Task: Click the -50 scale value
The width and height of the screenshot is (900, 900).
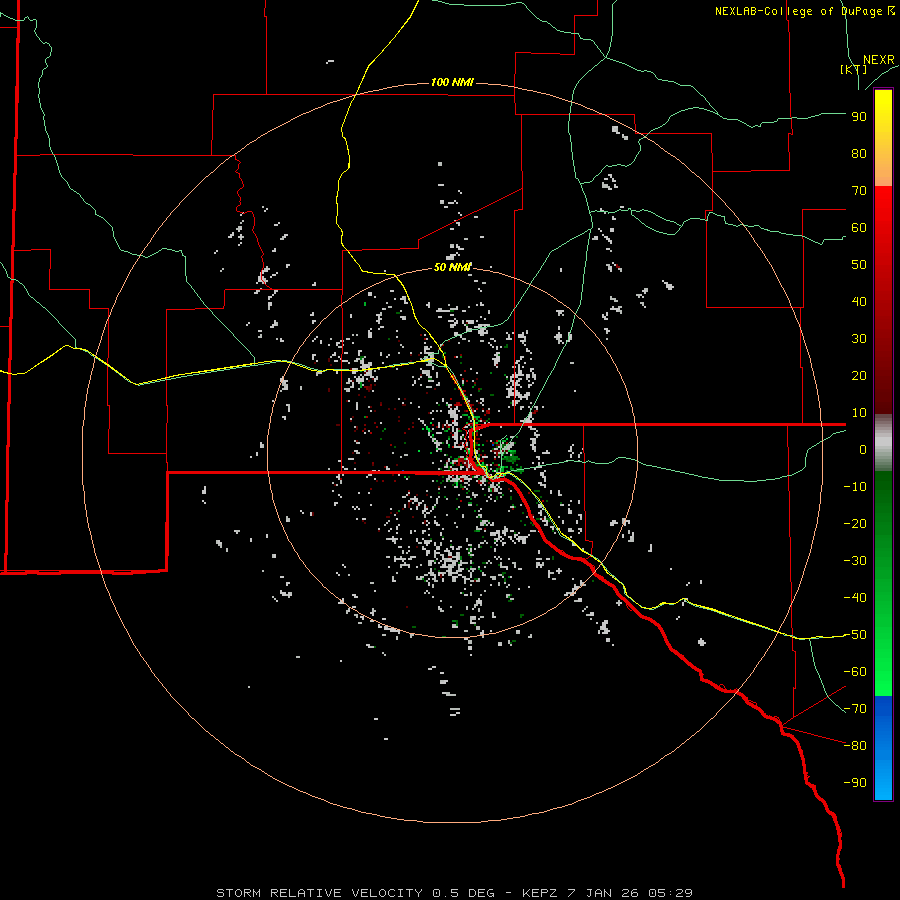Action: click(x=855, y=635)
